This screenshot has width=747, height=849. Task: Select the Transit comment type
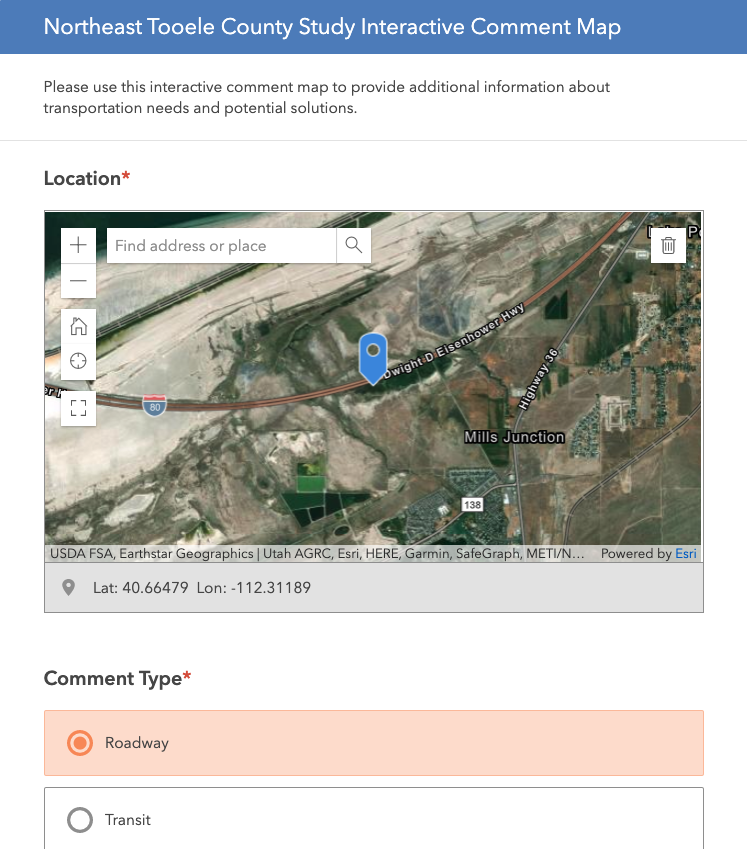point(79,820)
